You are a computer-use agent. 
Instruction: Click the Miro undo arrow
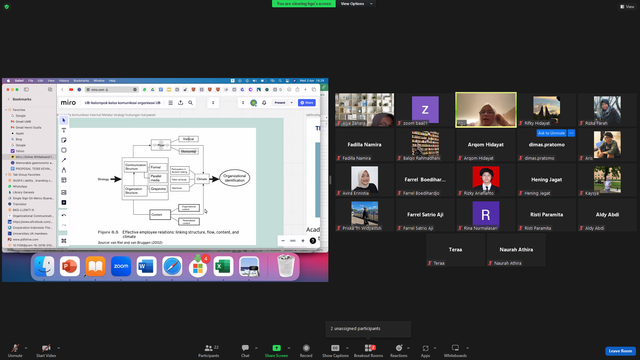pos(64,215)
